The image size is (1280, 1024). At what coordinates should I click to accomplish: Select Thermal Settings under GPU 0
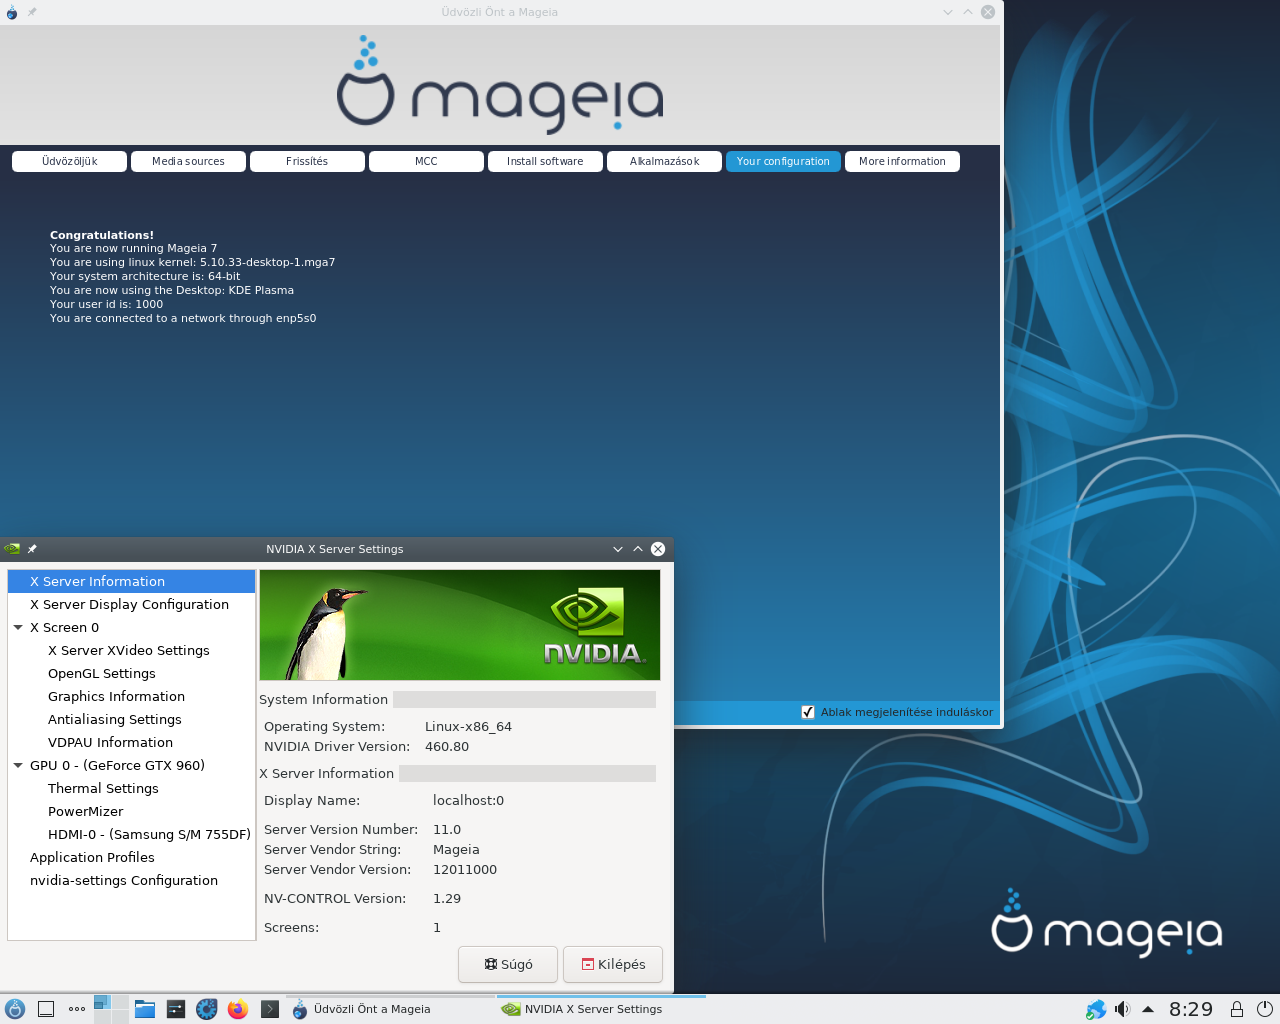(131, 788)
